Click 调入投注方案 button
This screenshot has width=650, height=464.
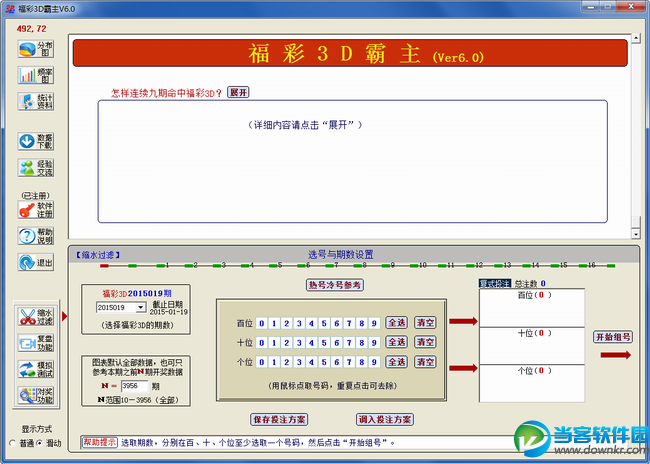tap(385, 420)
